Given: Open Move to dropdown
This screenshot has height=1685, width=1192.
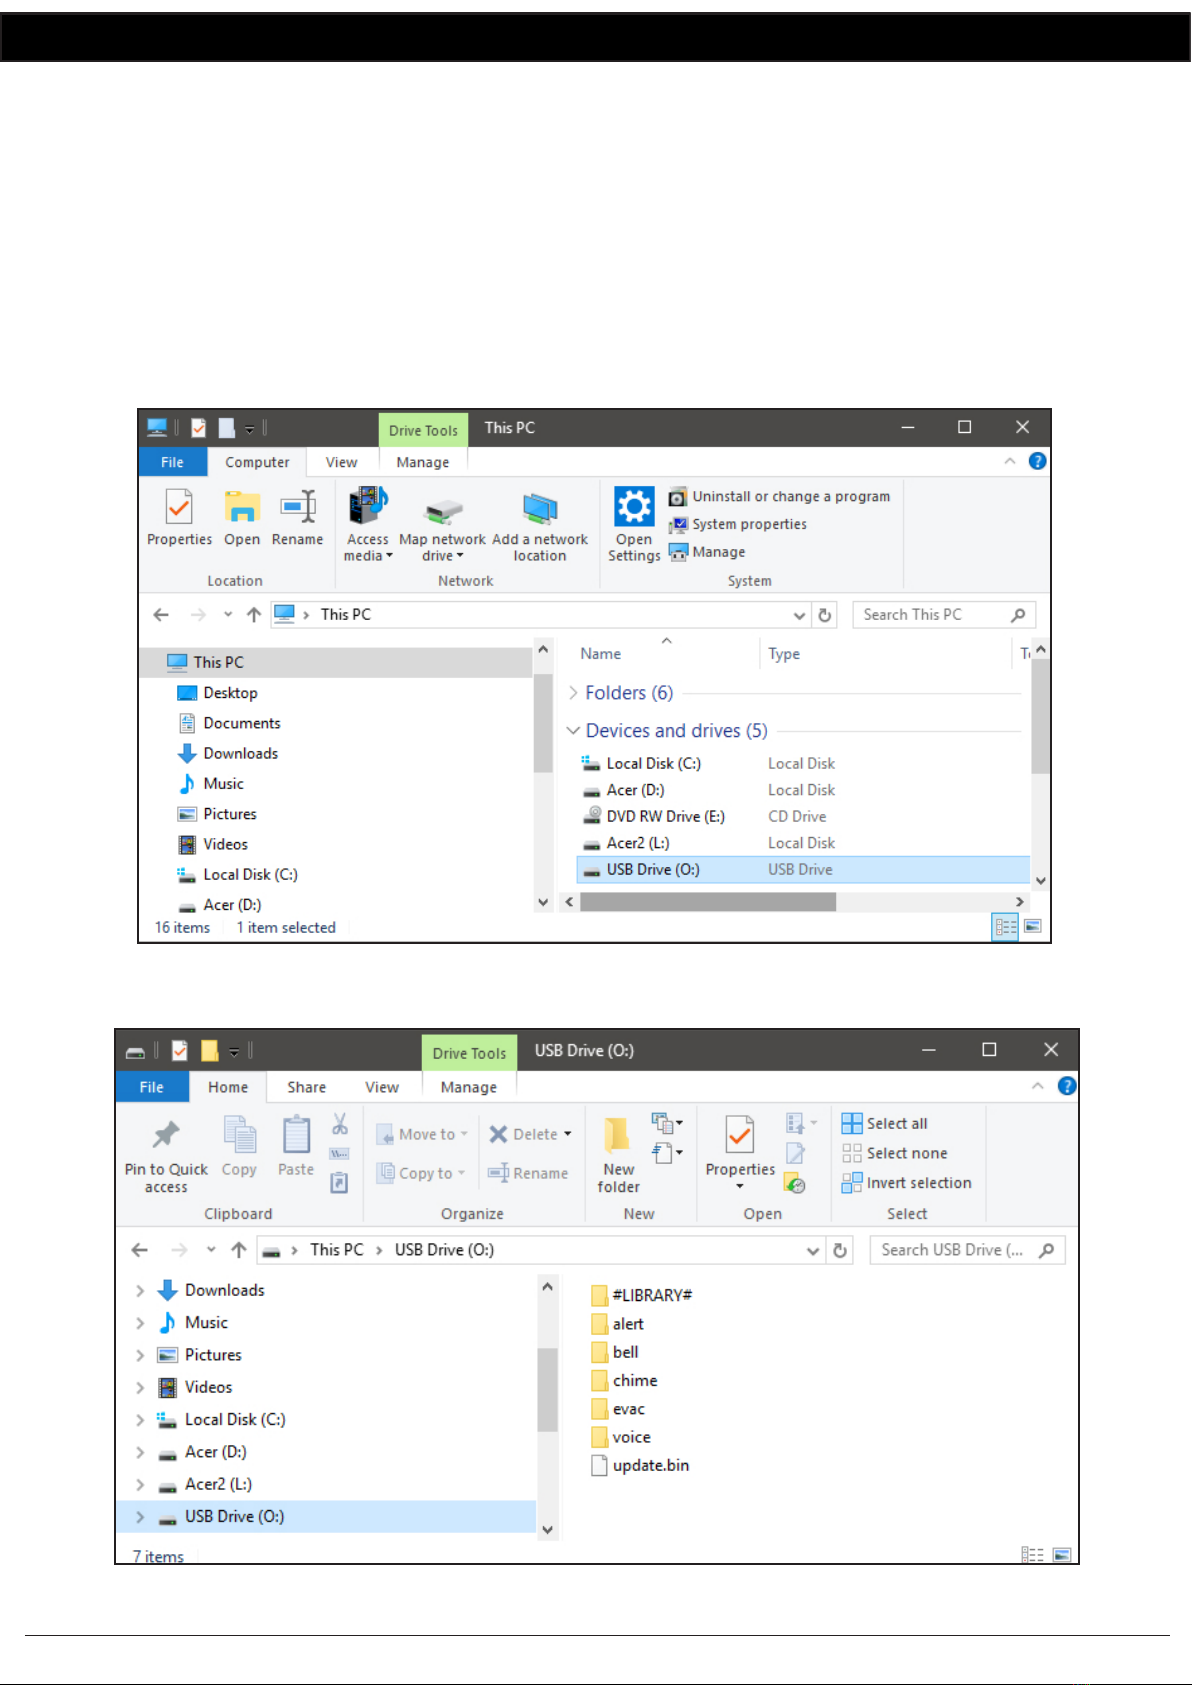Looking at the screenshot, I should click(422, 1134).
